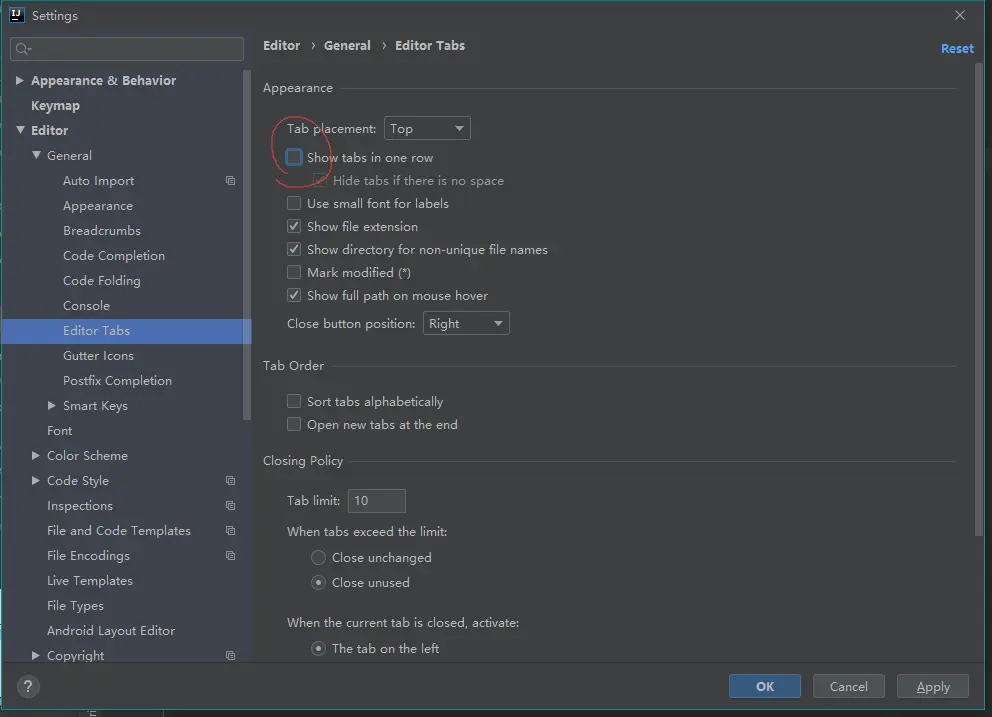Click the project-level icon beside Auto Import
Viewport: 992px width, 717px height.
point(230,181)
